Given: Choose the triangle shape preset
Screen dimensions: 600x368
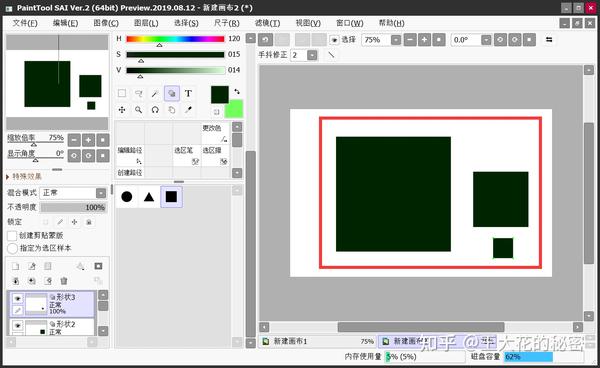Looking at the screenshot, I should (149, 197).
